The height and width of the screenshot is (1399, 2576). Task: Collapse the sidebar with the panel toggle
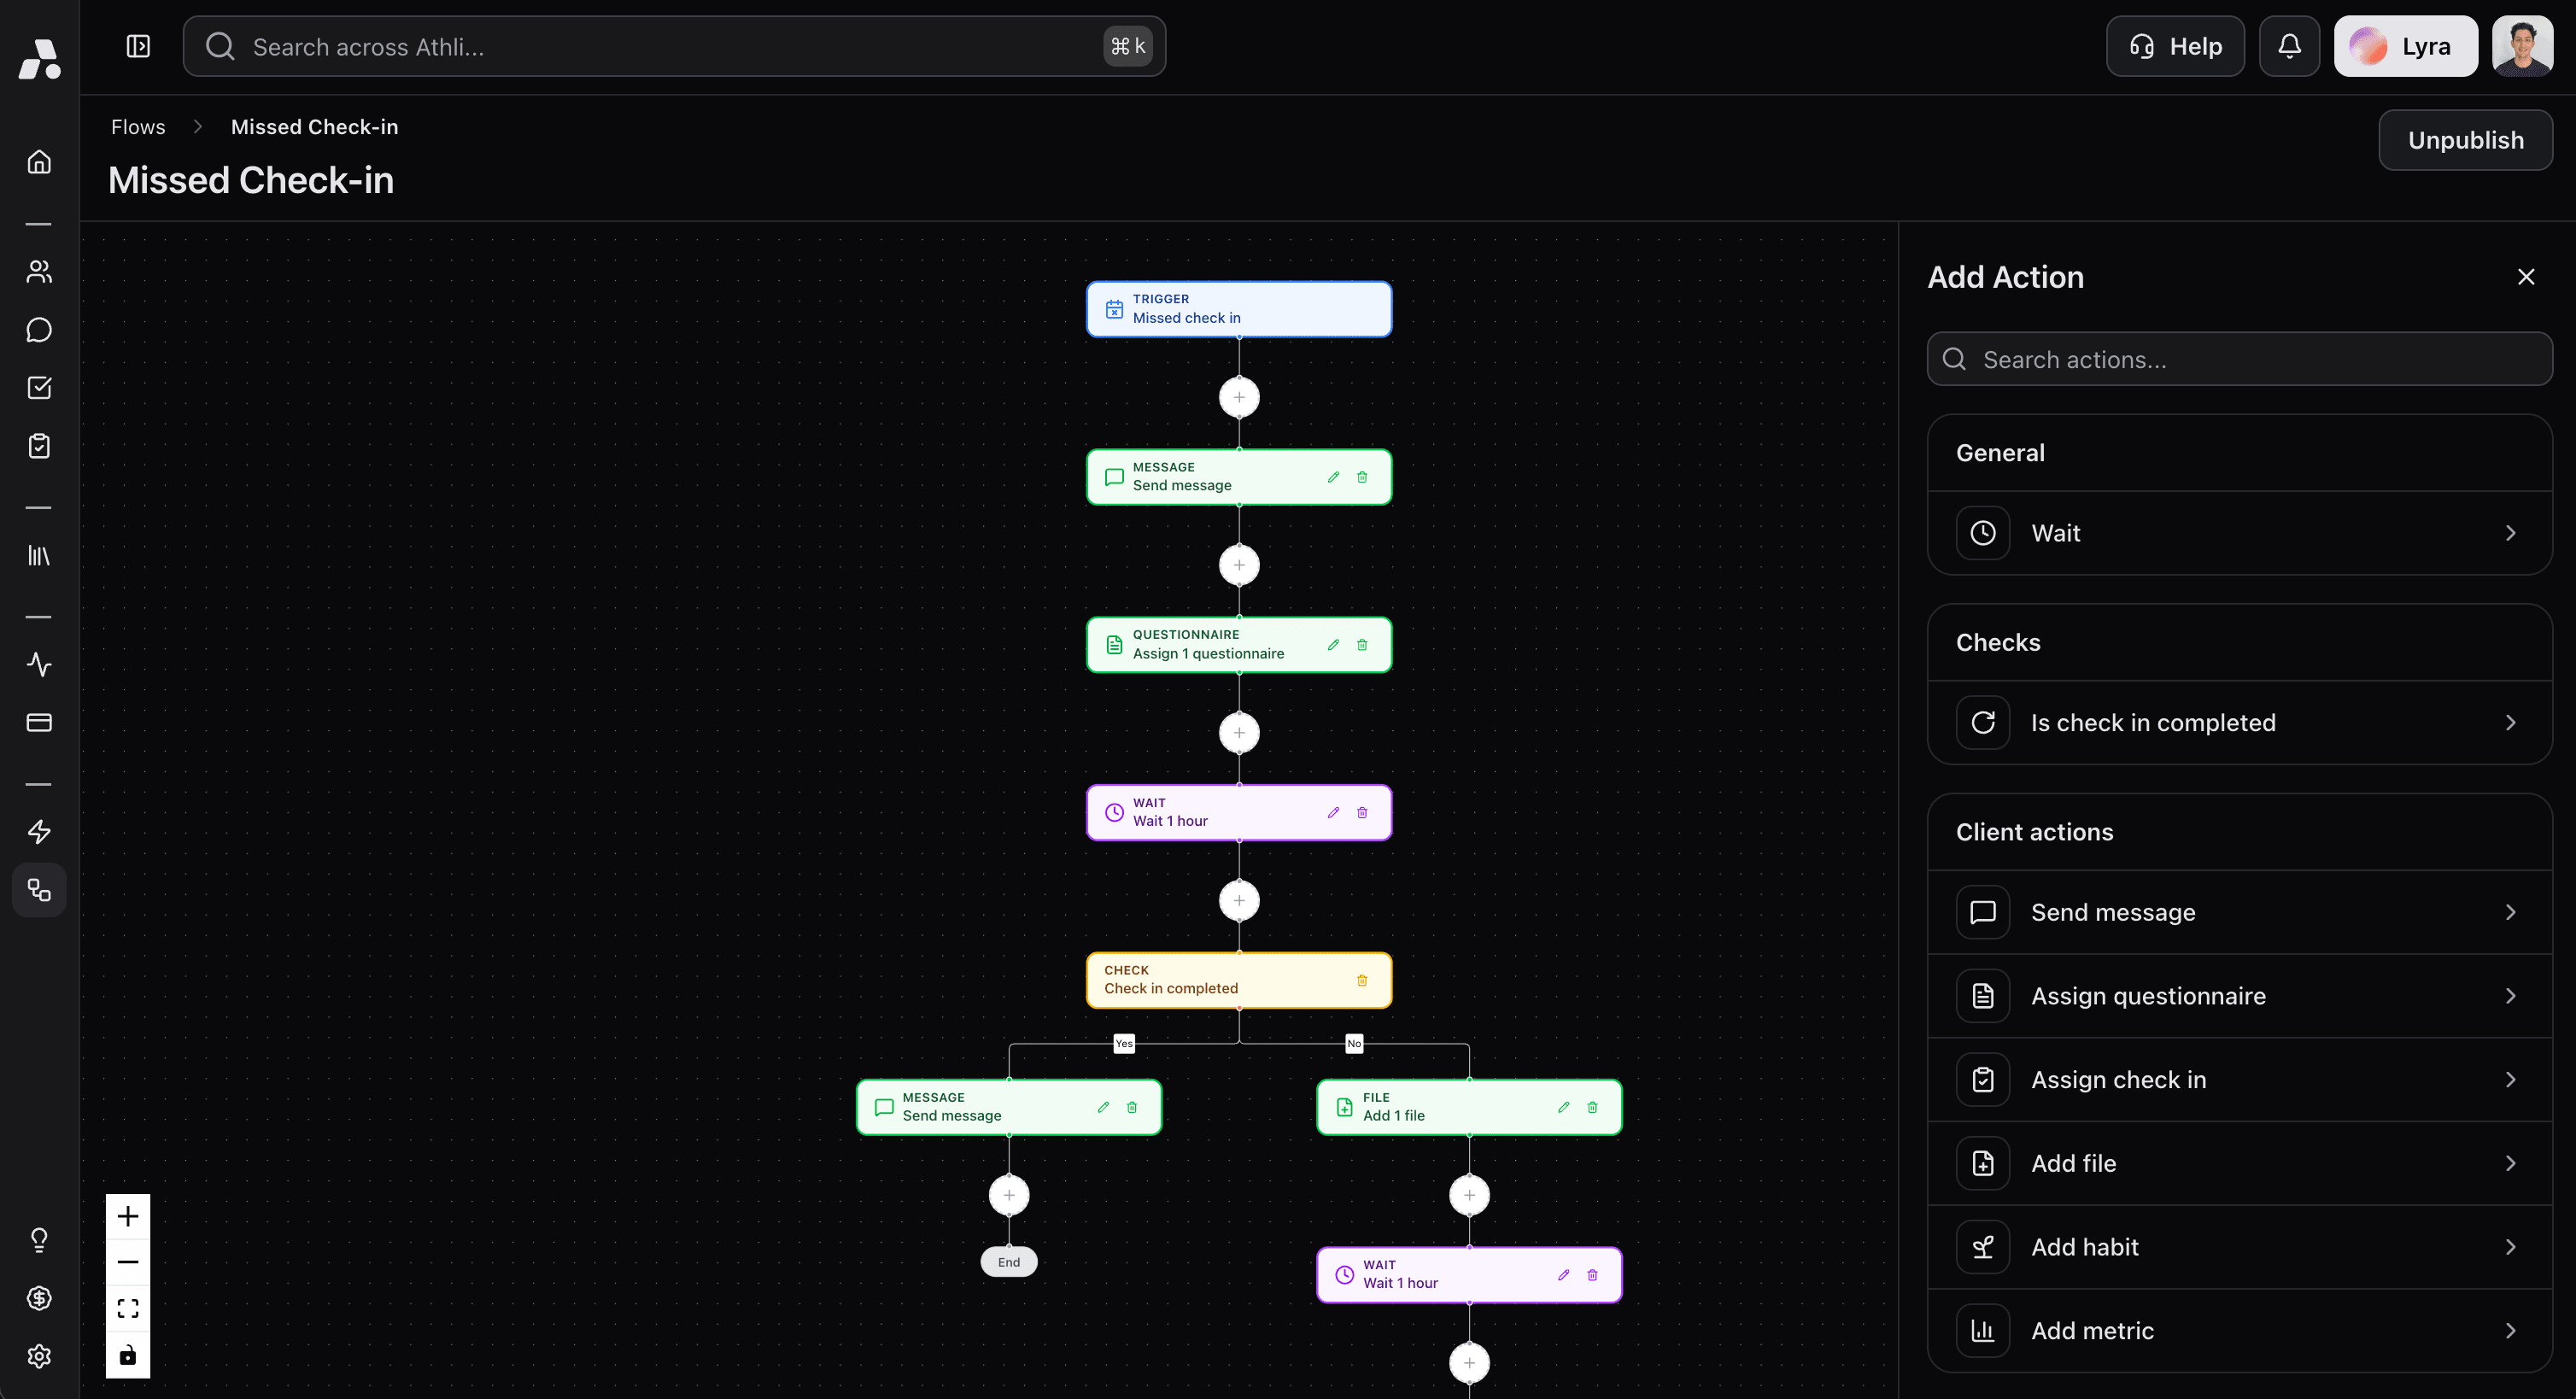(x=137, y=46)
